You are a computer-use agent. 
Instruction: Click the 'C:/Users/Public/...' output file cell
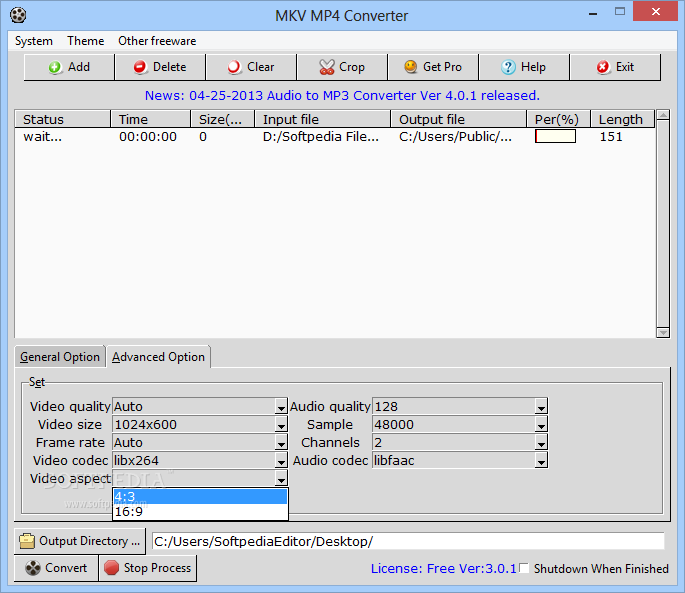(x=455, y=137)
